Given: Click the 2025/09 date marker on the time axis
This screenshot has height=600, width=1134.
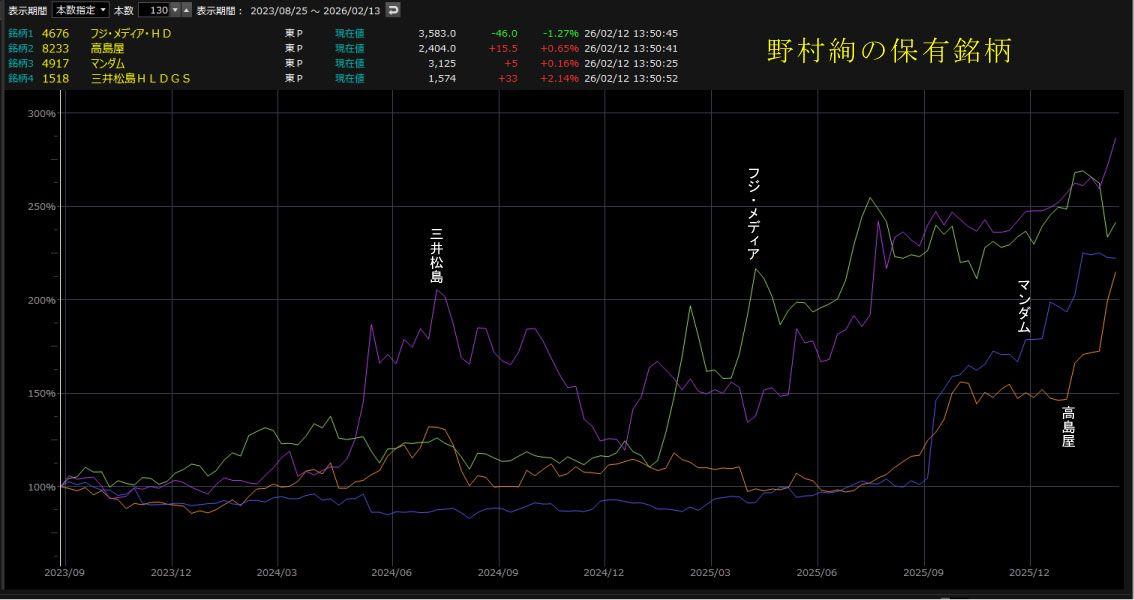Looking at the screenshot, I should 924,573.
